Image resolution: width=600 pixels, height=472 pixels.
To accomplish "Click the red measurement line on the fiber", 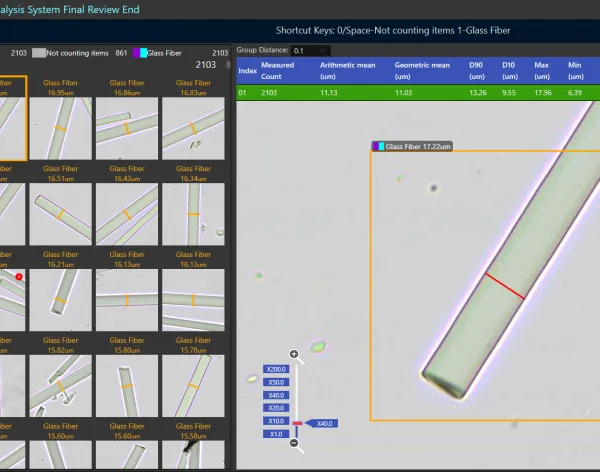I will click(x=505, y=286).
